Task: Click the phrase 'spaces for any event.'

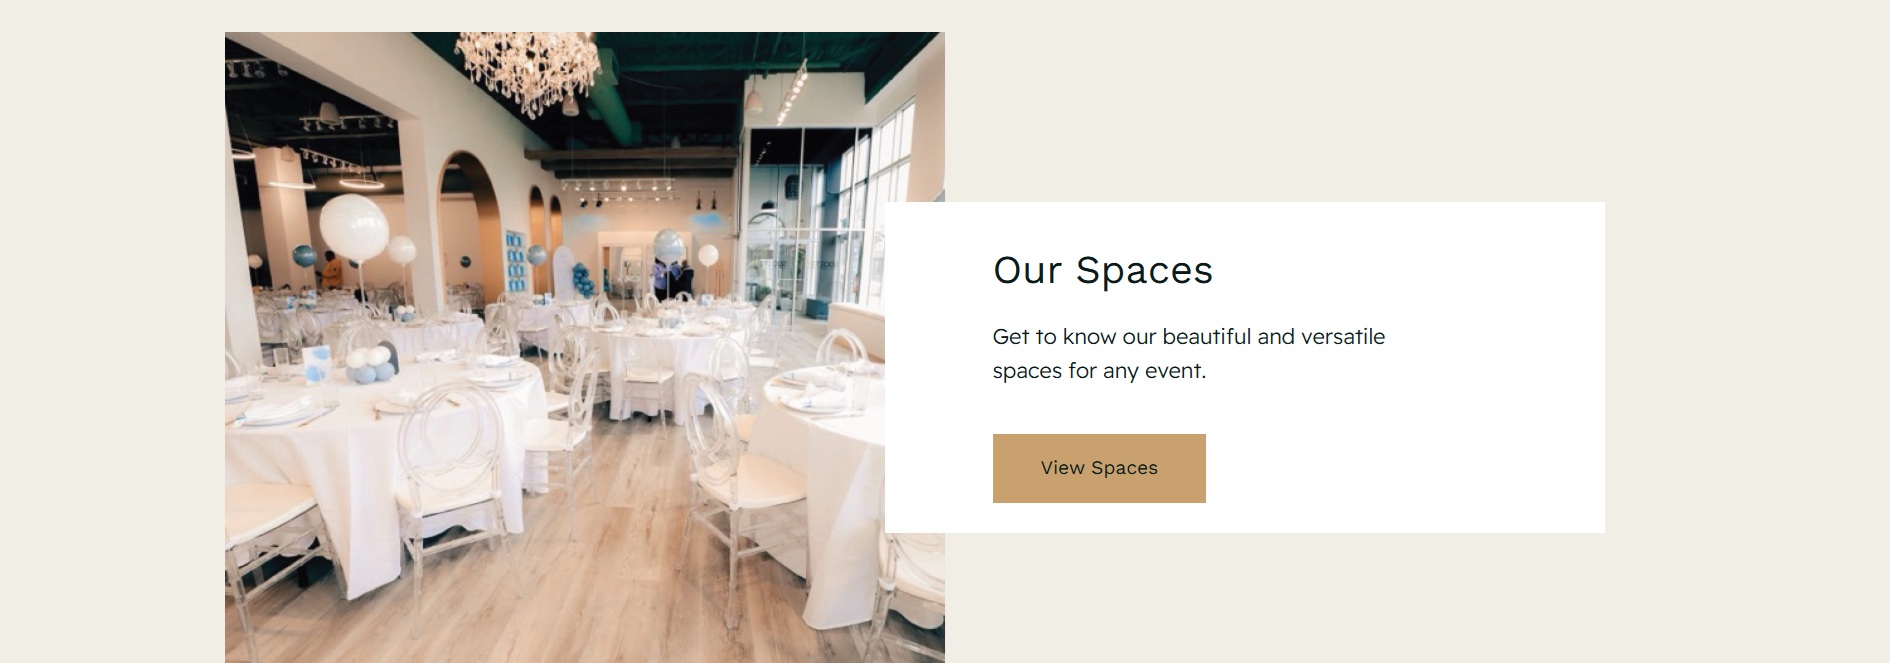Action: [1099, 371]
